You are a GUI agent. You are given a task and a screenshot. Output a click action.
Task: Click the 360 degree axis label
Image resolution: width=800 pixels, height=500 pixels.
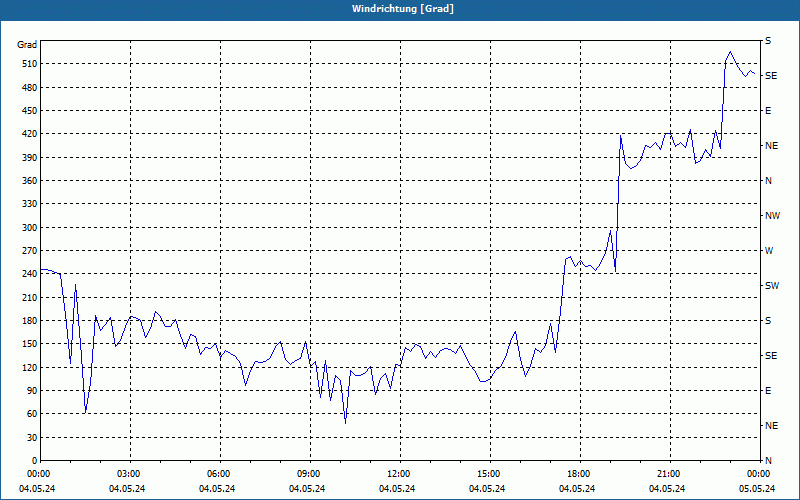pos(29,181)
